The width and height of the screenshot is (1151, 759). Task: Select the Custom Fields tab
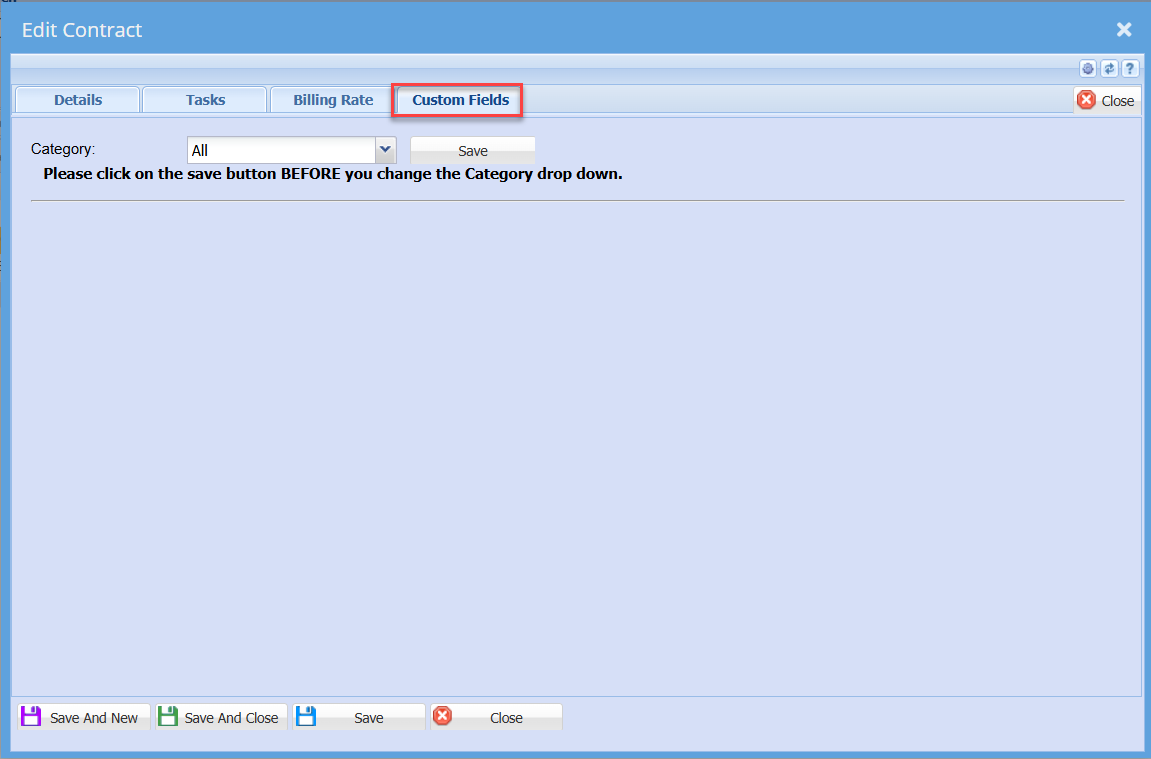pos(460,100)
